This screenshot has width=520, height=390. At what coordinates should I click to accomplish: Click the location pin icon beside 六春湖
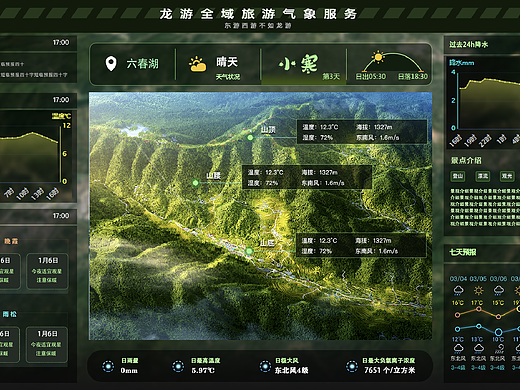click(x=111, y=63)
